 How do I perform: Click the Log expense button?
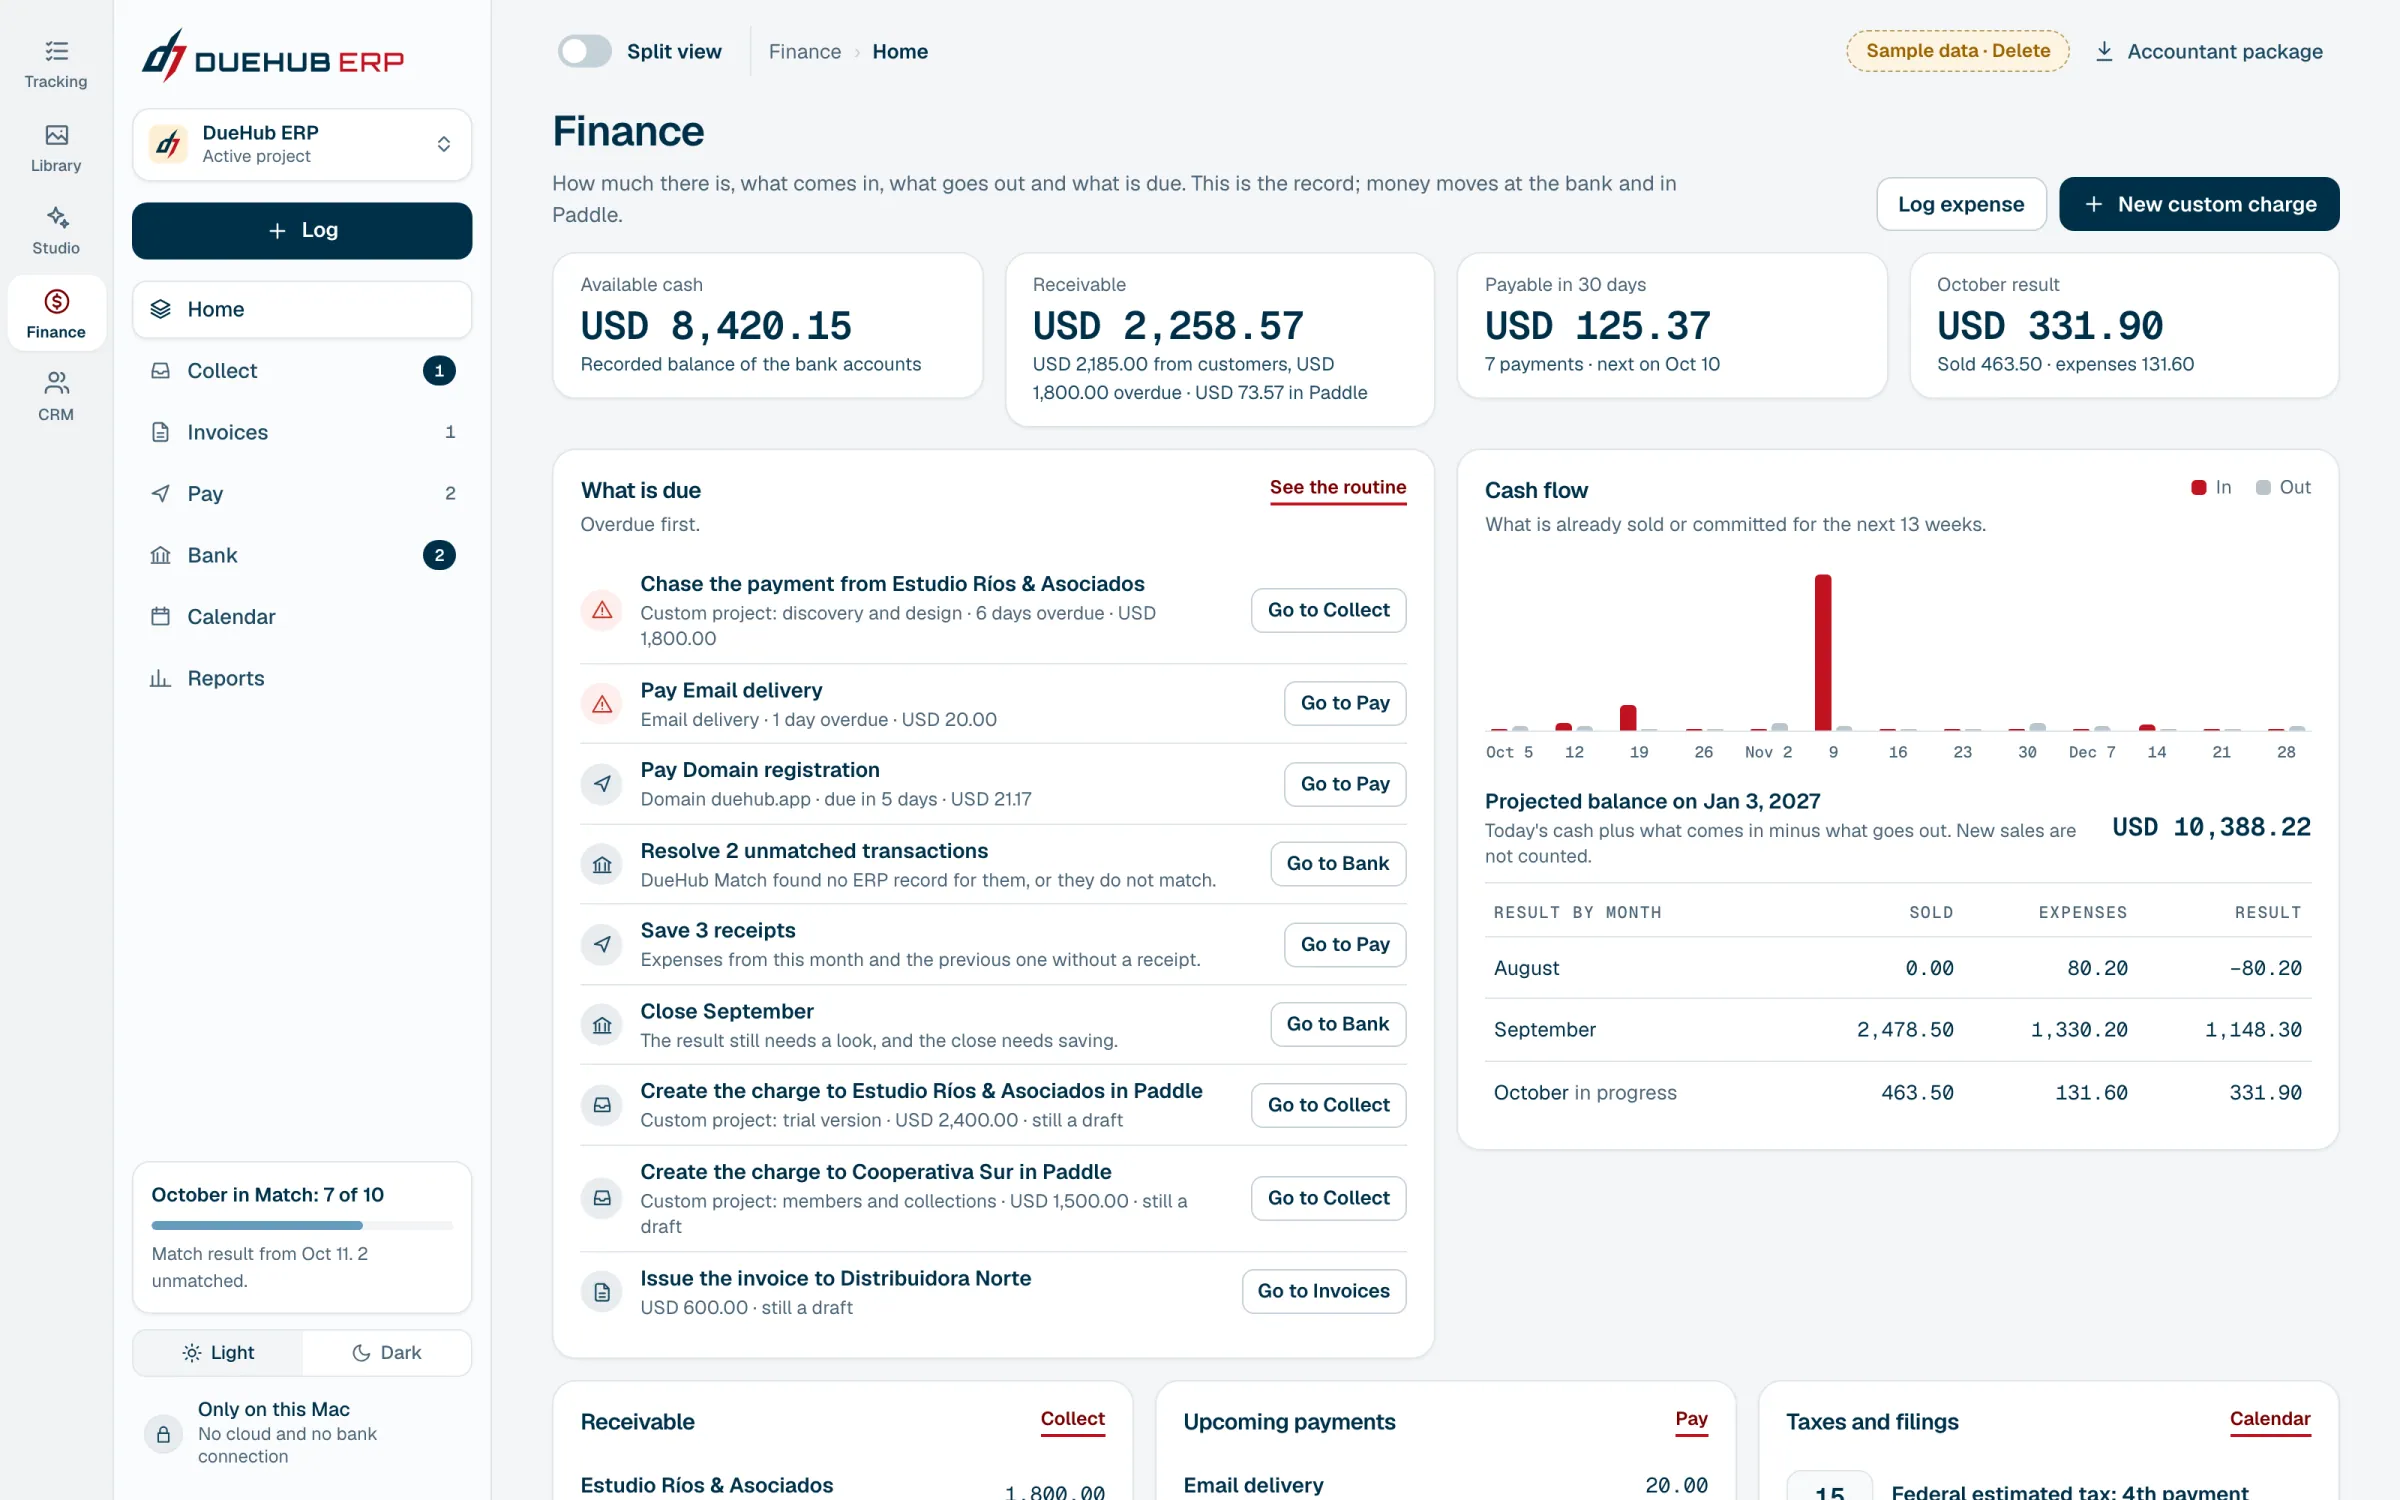1961,204
